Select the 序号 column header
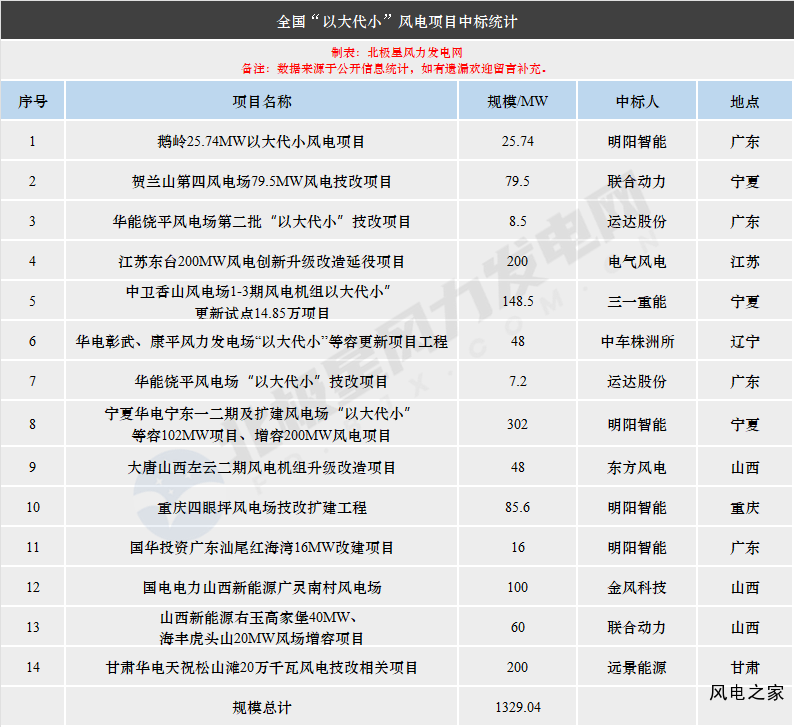Screen dimensions: 794x727 coord(33,101)
